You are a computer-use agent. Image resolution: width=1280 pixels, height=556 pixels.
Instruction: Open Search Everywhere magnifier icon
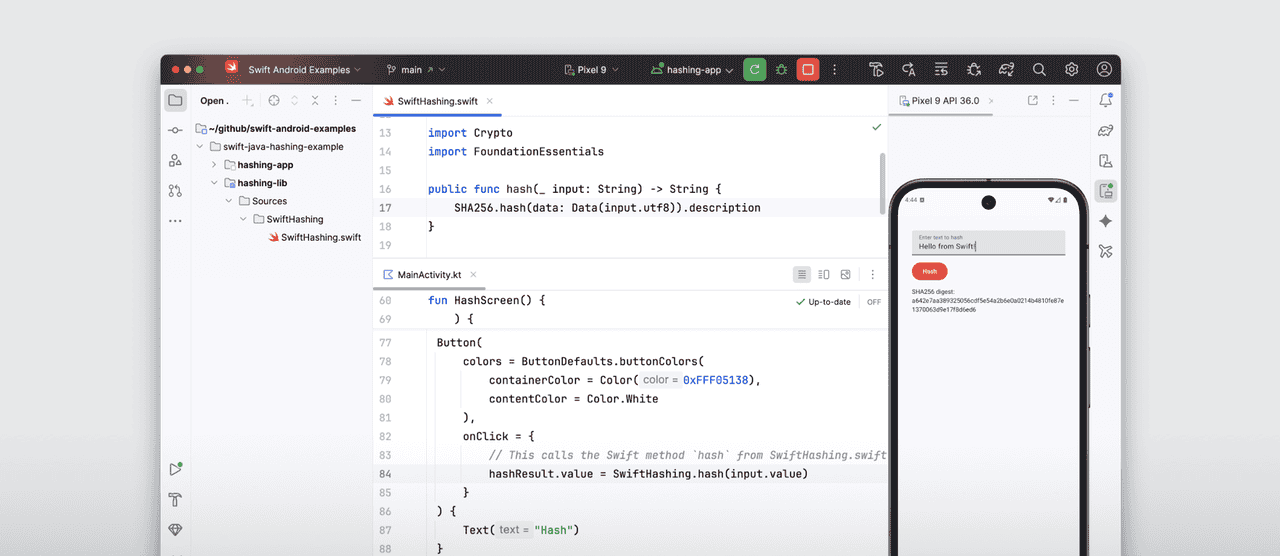pos(1039,70)
